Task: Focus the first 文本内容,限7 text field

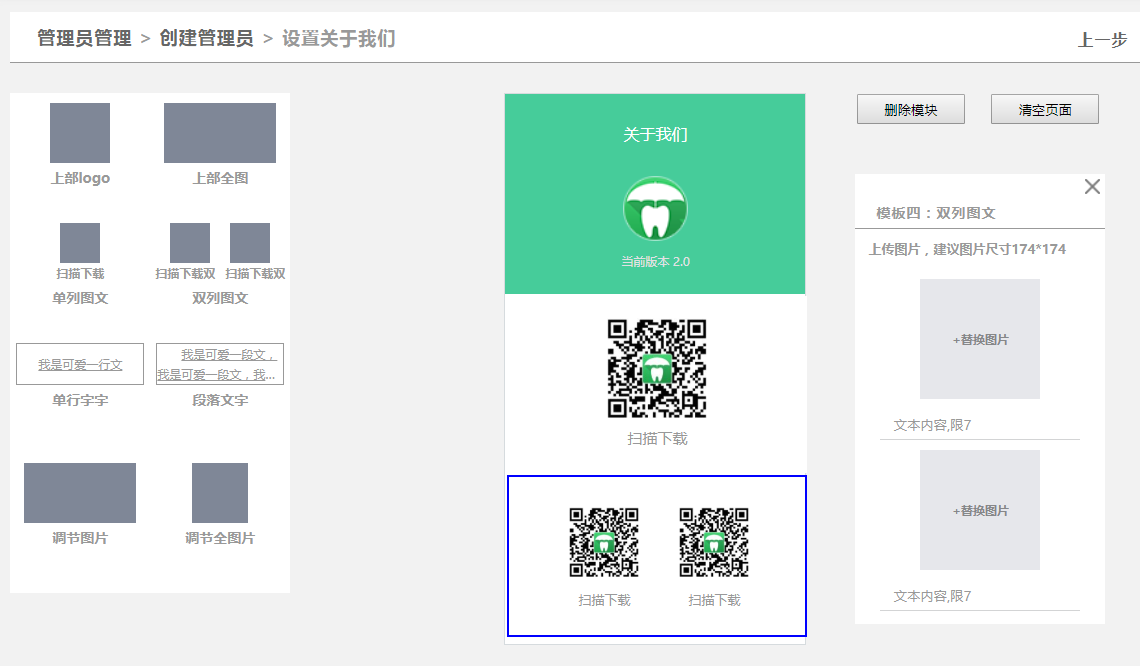Action: 980,425
